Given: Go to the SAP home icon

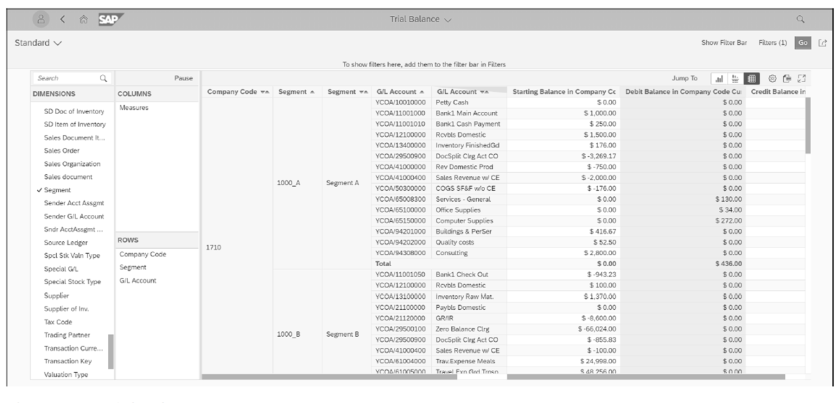Looking at the screenshot, I should 88,19.
